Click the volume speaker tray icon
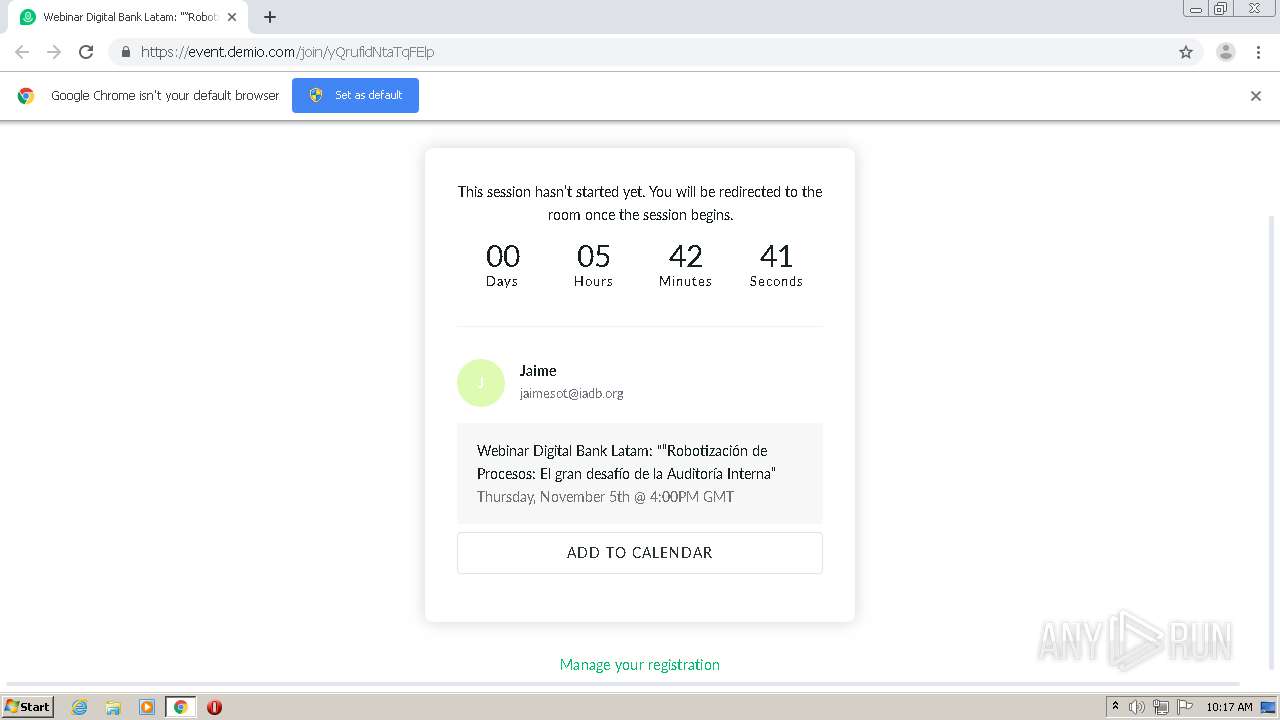Image resolution: width=1280 pixels, height=720 pixels. click(1137, 707)
